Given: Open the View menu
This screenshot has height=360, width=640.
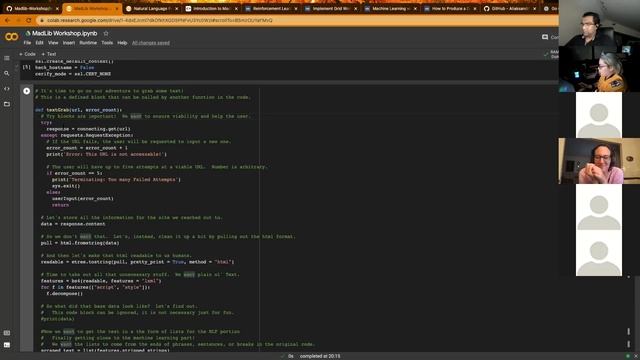Looking at the screenshot, I should click(53, 43).
